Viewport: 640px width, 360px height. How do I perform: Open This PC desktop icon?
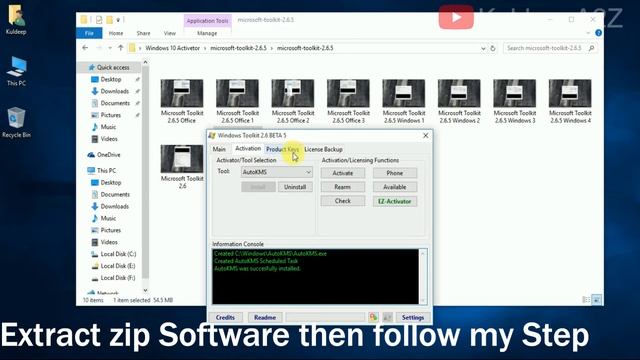point(16,71)
